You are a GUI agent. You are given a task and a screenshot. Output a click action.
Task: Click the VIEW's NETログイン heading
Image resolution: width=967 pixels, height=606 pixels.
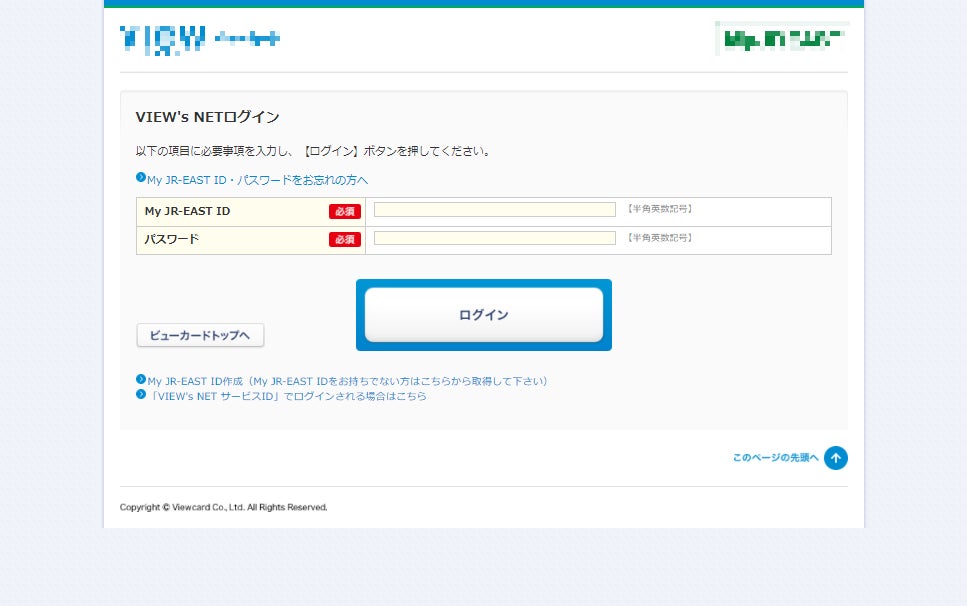click(x=207, y=117)
